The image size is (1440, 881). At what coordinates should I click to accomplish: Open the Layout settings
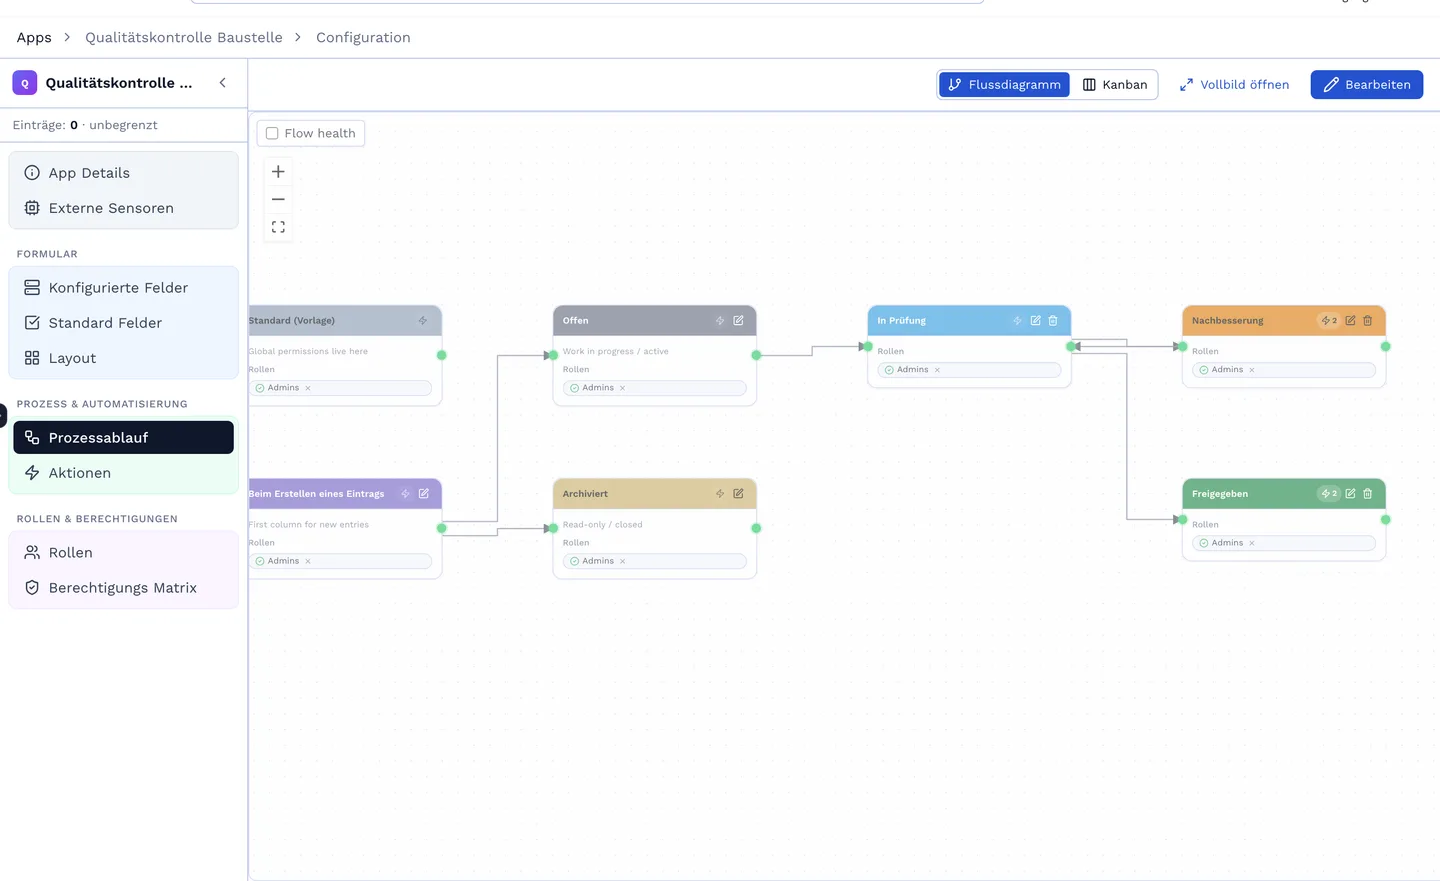pos(124,358)
